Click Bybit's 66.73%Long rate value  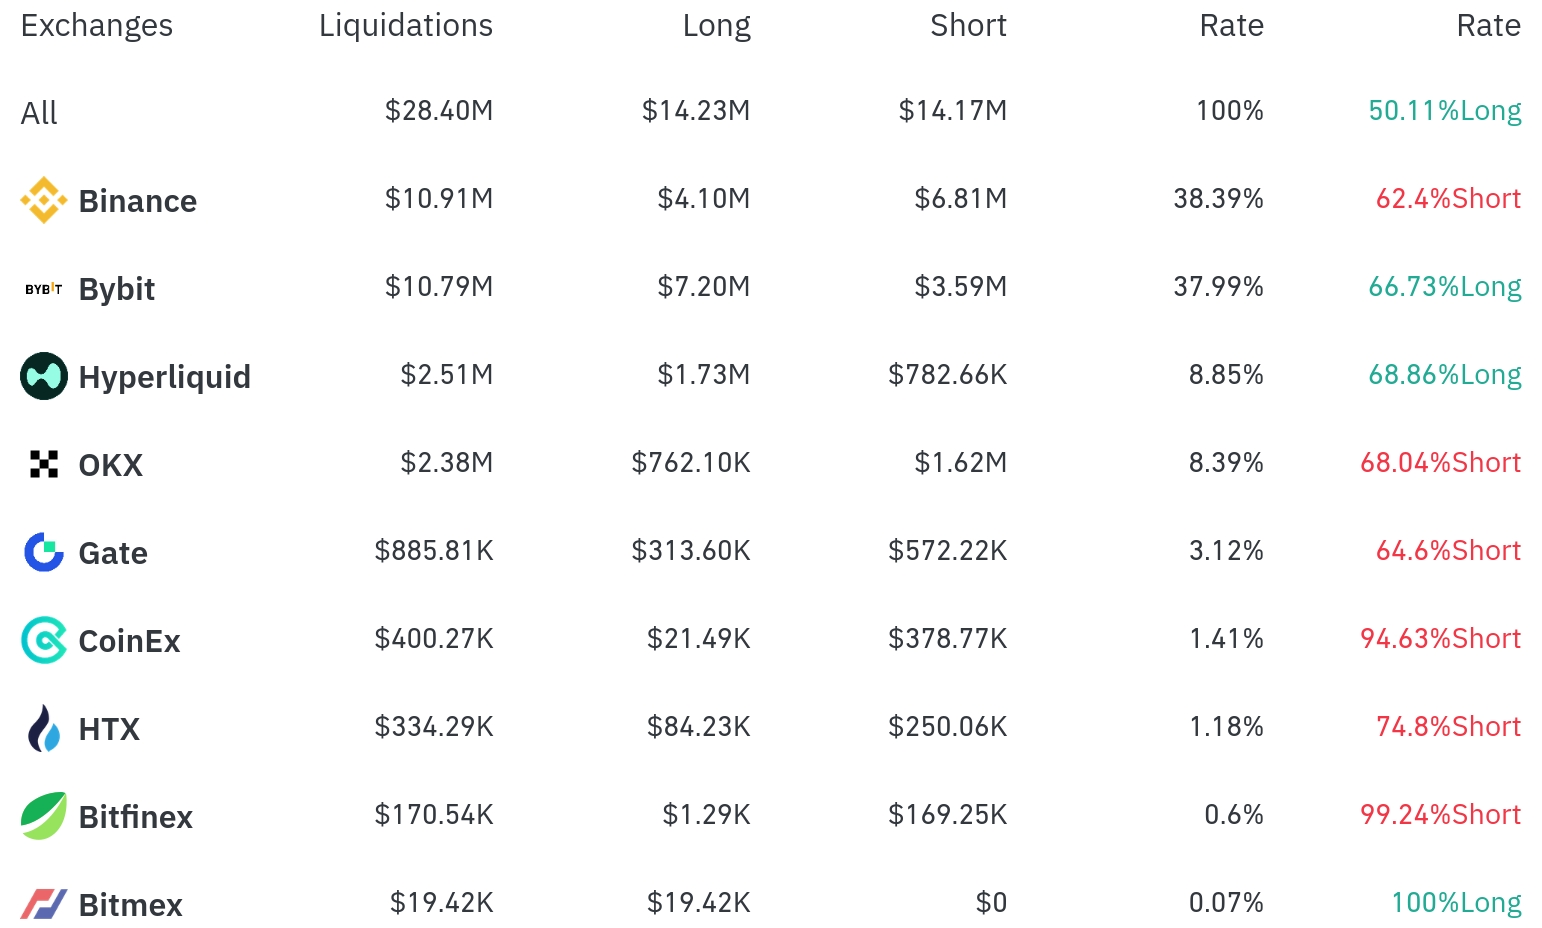point(1444,287)
